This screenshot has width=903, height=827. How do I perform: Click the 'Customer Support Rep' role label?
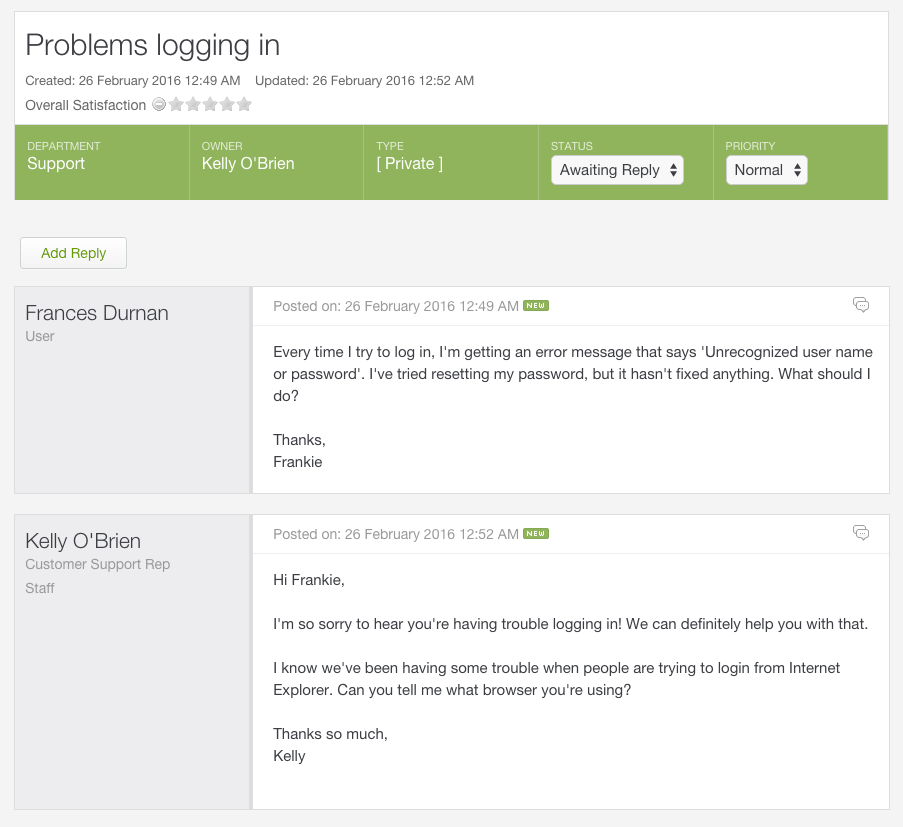(97, 564)
